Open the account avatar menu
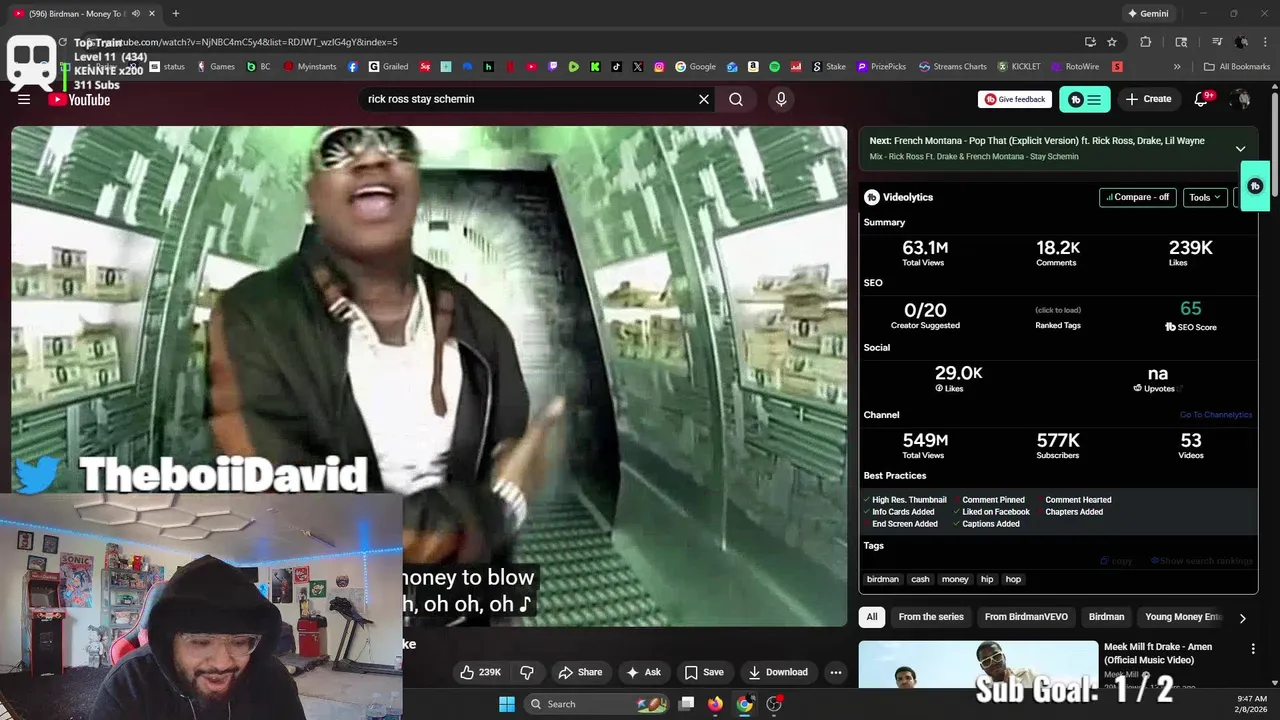The height and width of the screenshot is (720, 1280). pos(1241,99)
